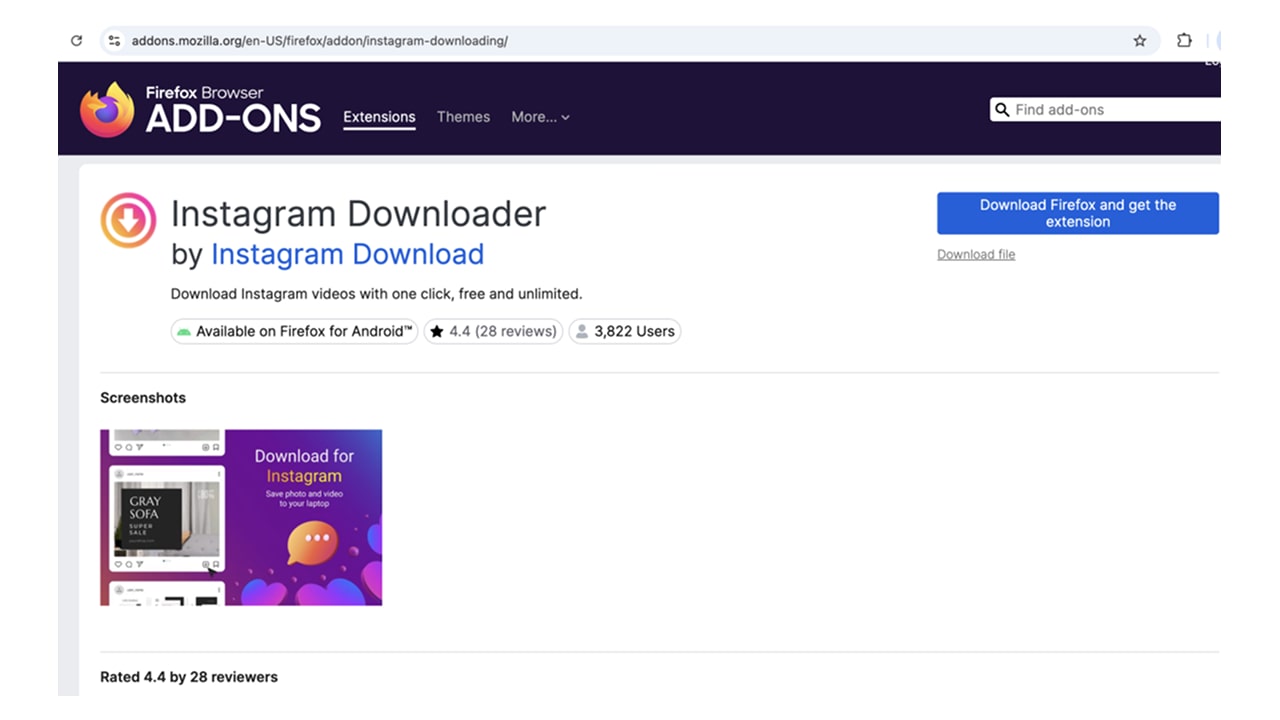
Task: Bookmark this page with the star icon
Action: [x=1139, y=41]
